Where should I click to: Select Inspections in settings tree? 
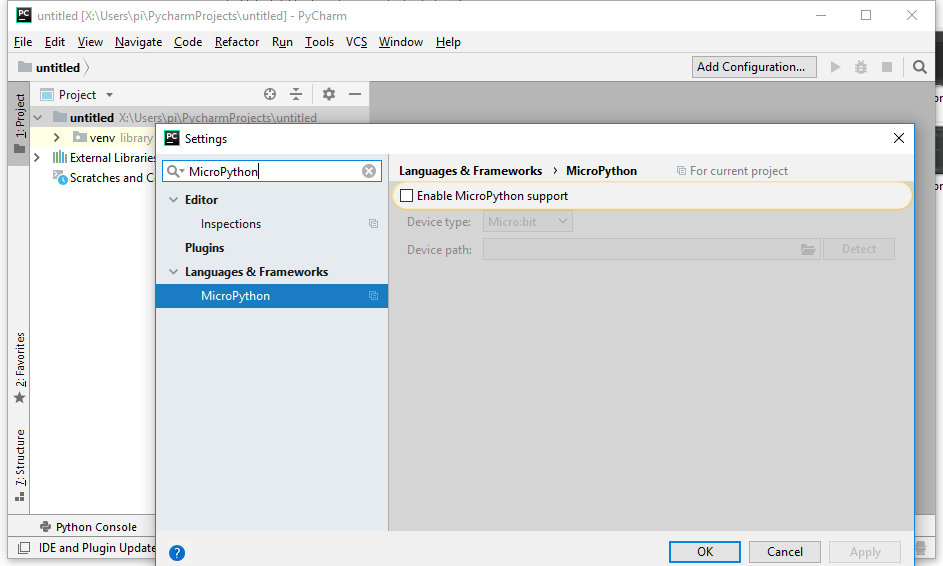point(231,224)
